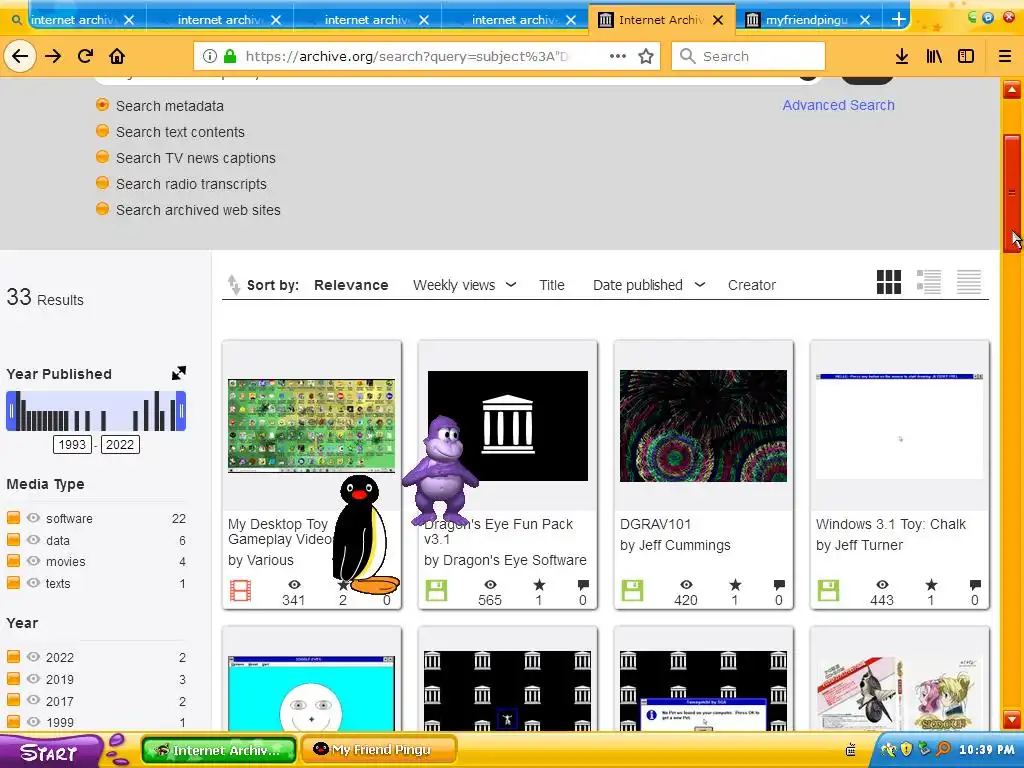Expand the Year Published histogram
Screen dimensions: 1024x768
(x=178, y=373)
